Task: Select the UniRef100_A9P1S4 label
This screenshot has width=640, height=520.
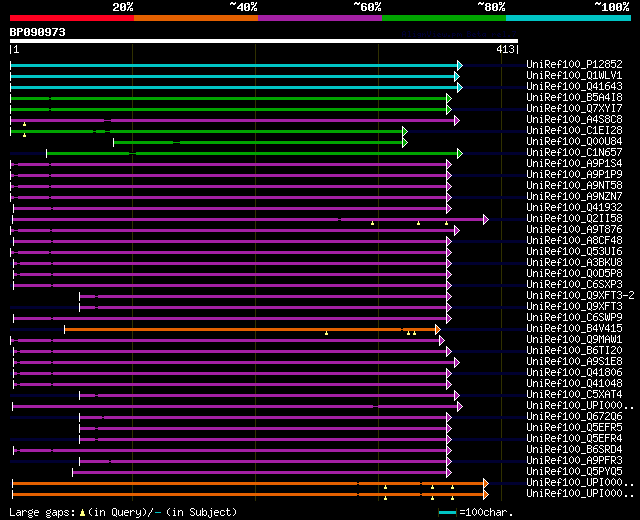Action: [574, 163]
